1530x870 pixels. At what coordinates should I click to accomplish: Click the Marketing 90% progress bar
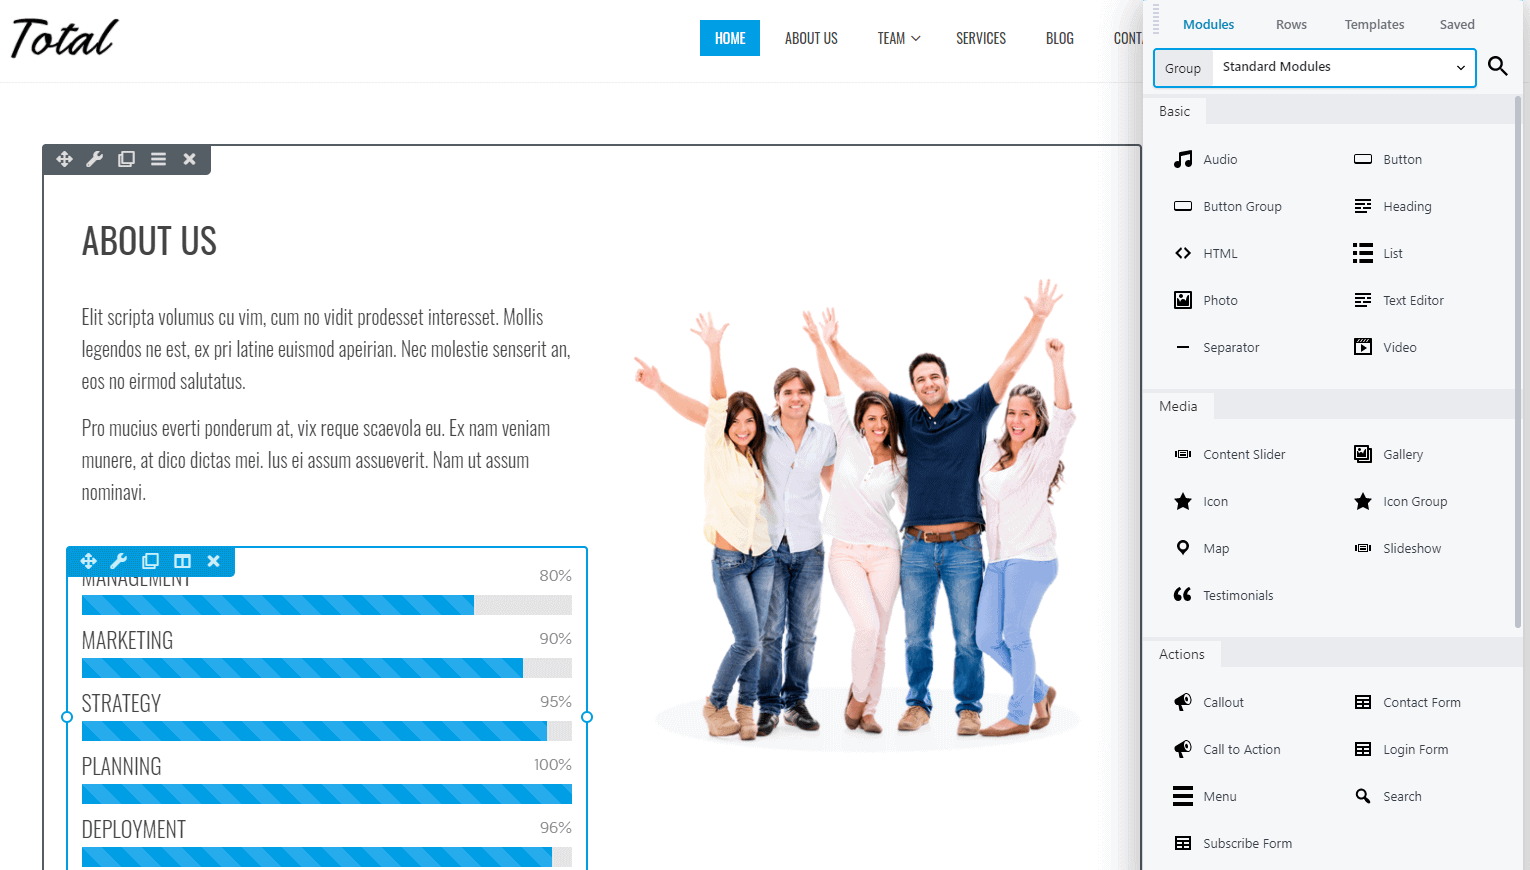click(x=327, y=668)
